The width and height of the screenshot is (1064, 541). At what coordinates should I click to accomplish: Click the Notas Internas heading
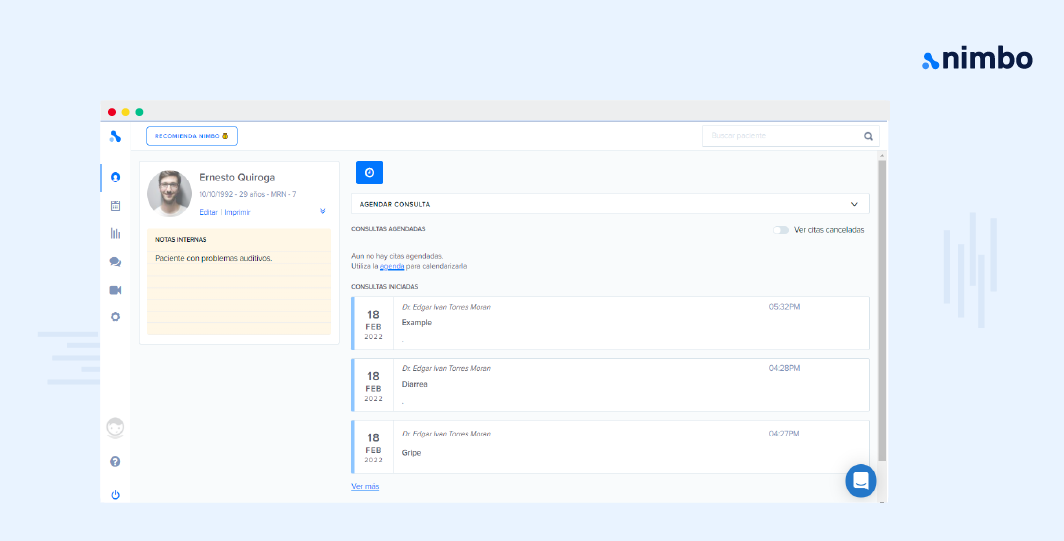pyautogui.click(x=180, y=240)
